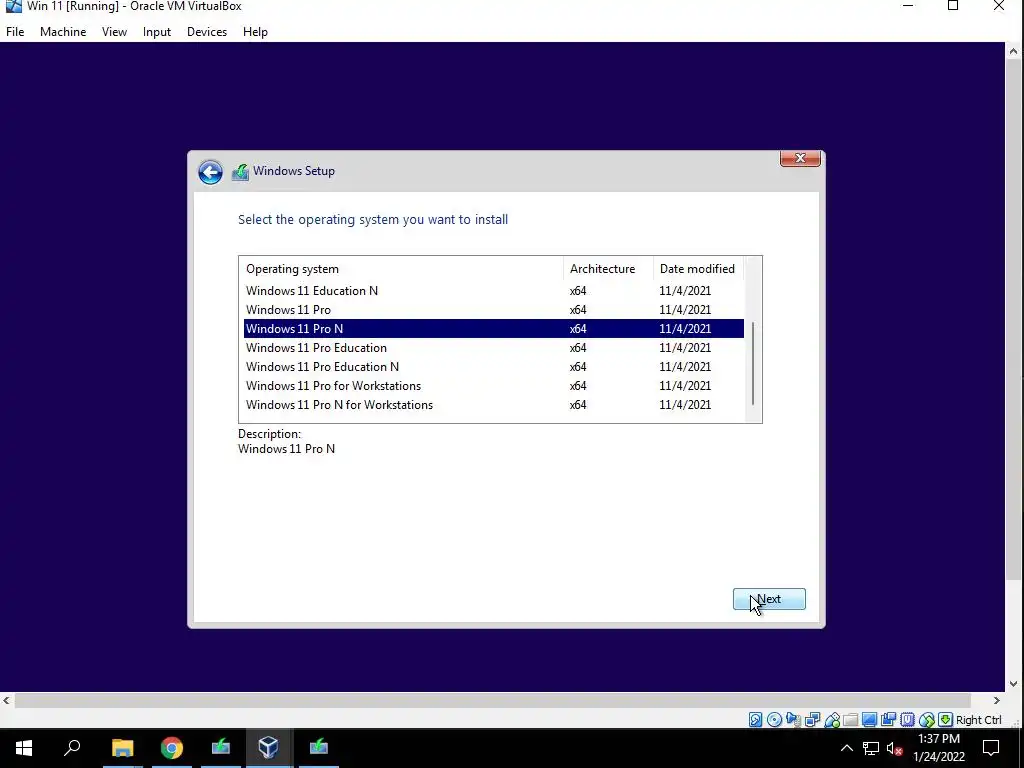The image size is (1024, 768).
Task: Open the Devices menu
Action: (x=207, y=31)
